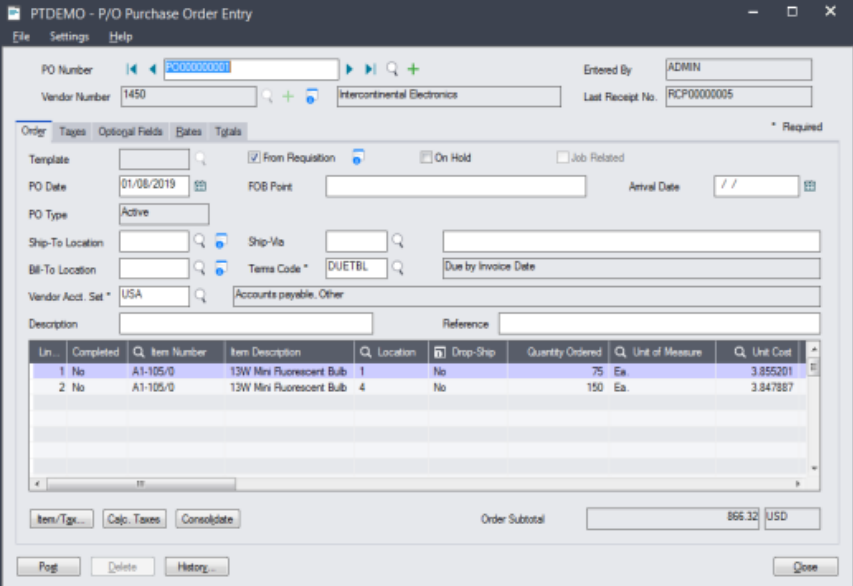
Task: Click the Reference input field
Action: point(659,323)
